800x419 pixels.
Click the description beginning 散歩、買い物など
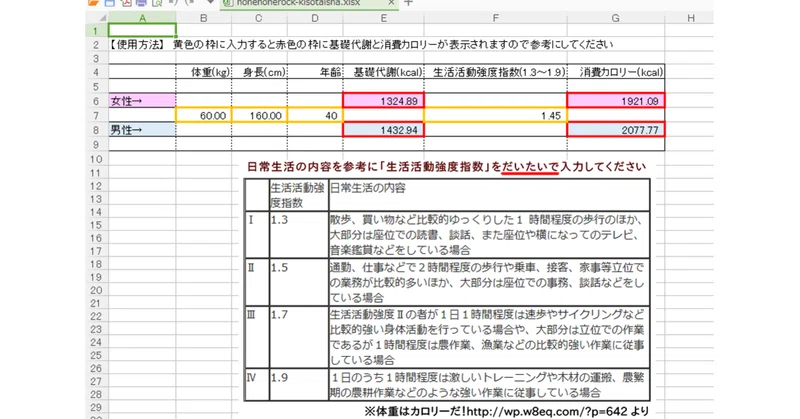[x=489, y=235]
